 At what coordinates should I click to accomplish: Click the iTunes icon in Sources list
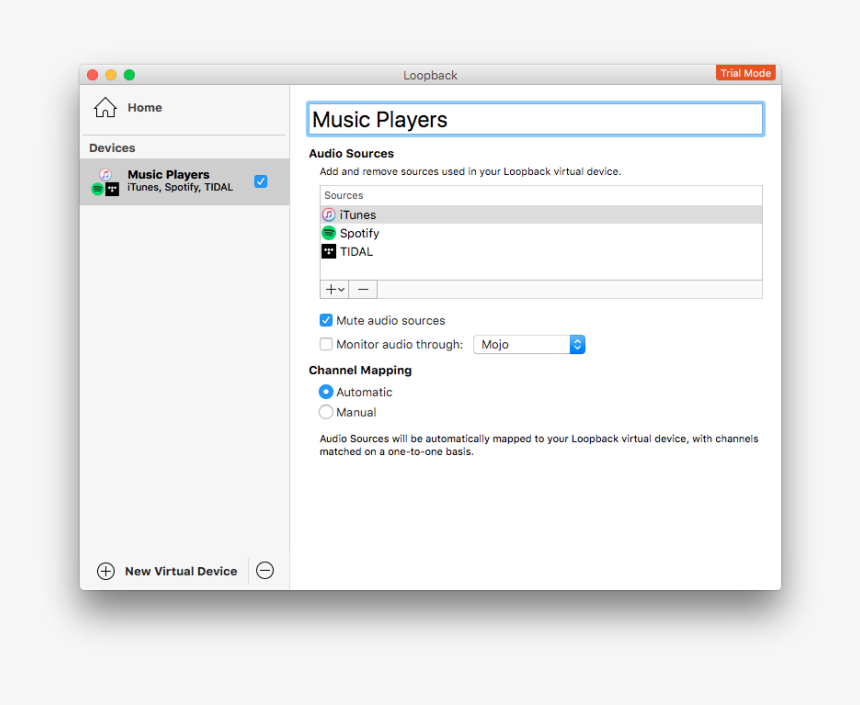point(329,215)
